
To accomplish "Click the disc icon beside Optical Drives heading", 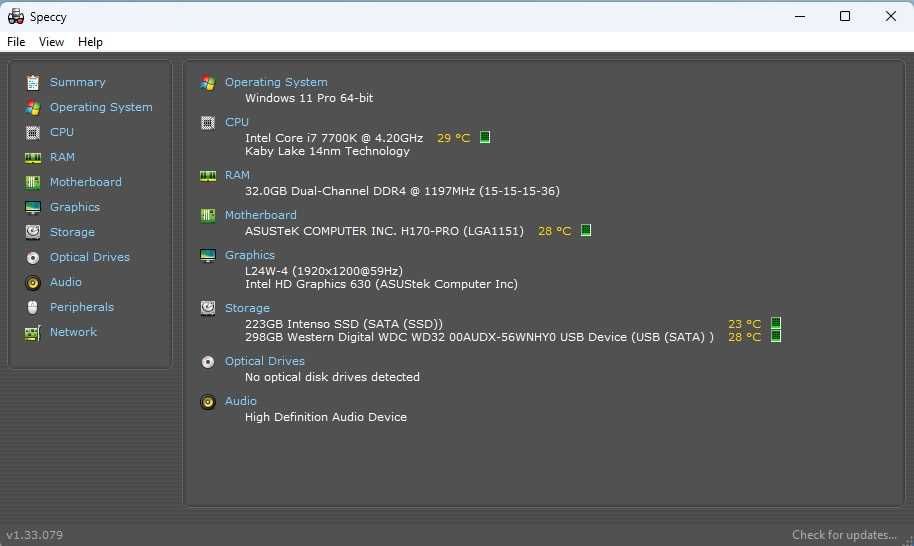I will point(208,362).
